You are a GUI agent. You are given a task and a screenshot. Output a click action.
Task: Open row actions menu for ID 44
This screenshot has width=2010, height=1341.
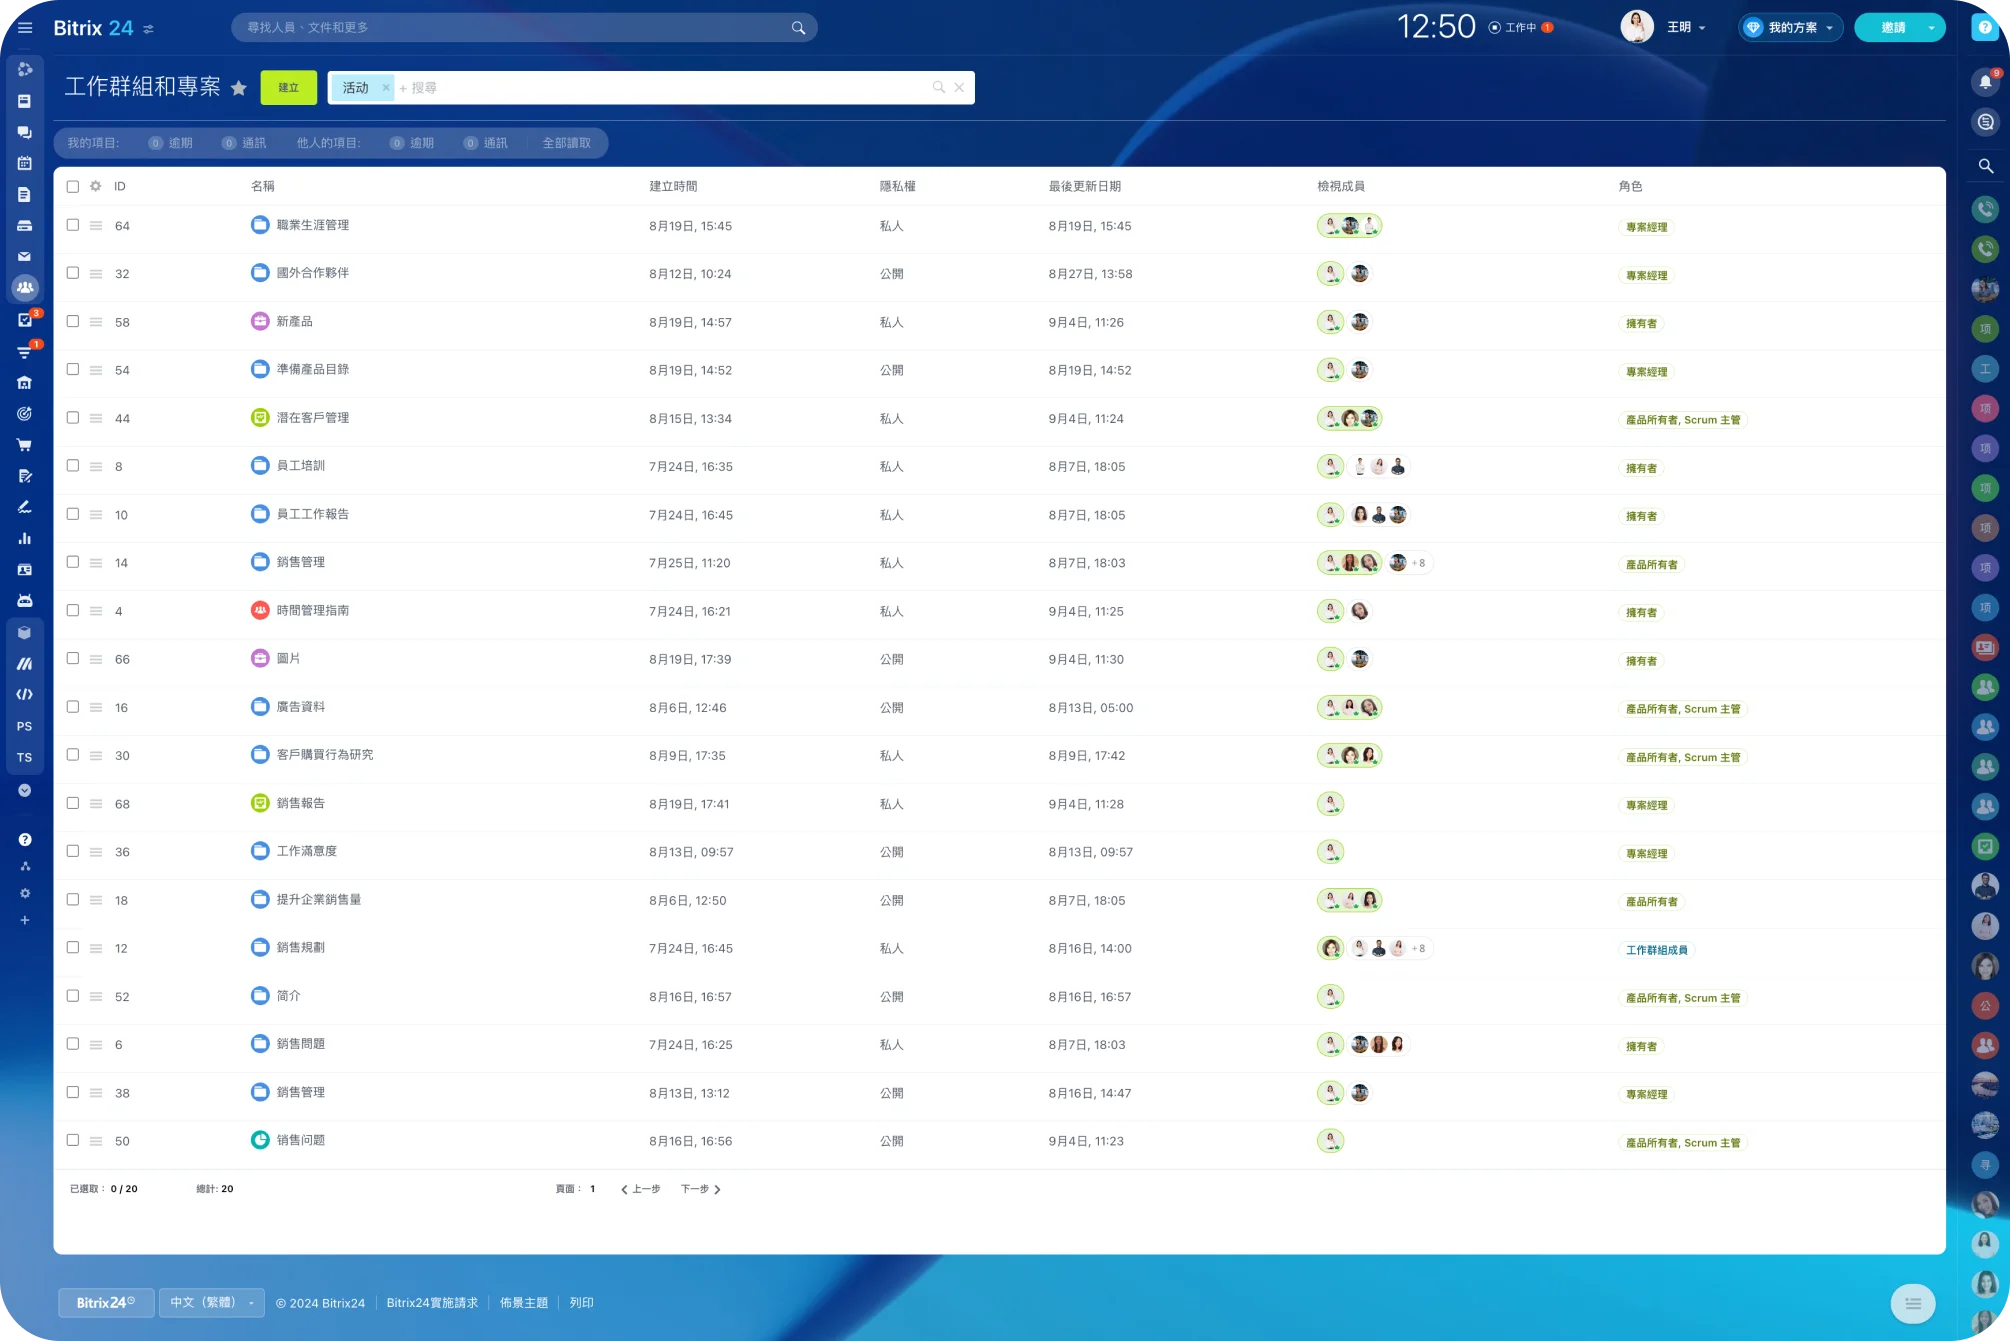coord(96,418)
